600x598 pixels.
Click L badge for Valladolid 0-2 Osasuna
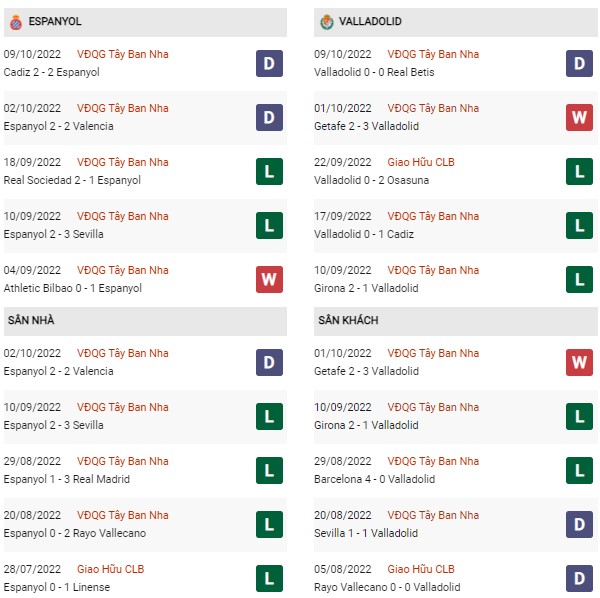click(x=579, y=171)
